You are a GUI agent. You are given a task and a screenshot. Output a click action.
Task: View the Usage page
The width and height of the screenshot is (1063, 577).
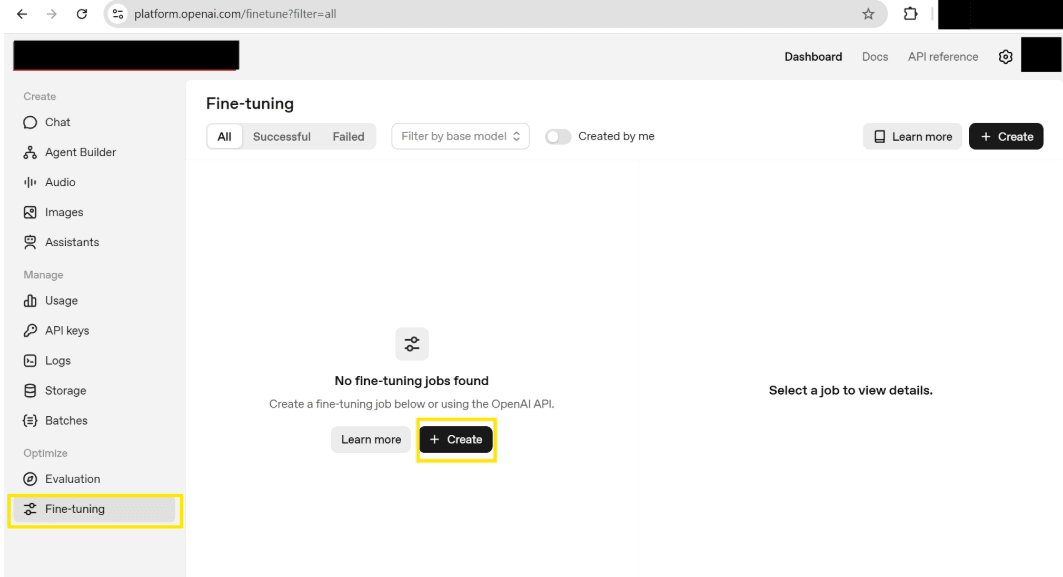coord(60,300)
